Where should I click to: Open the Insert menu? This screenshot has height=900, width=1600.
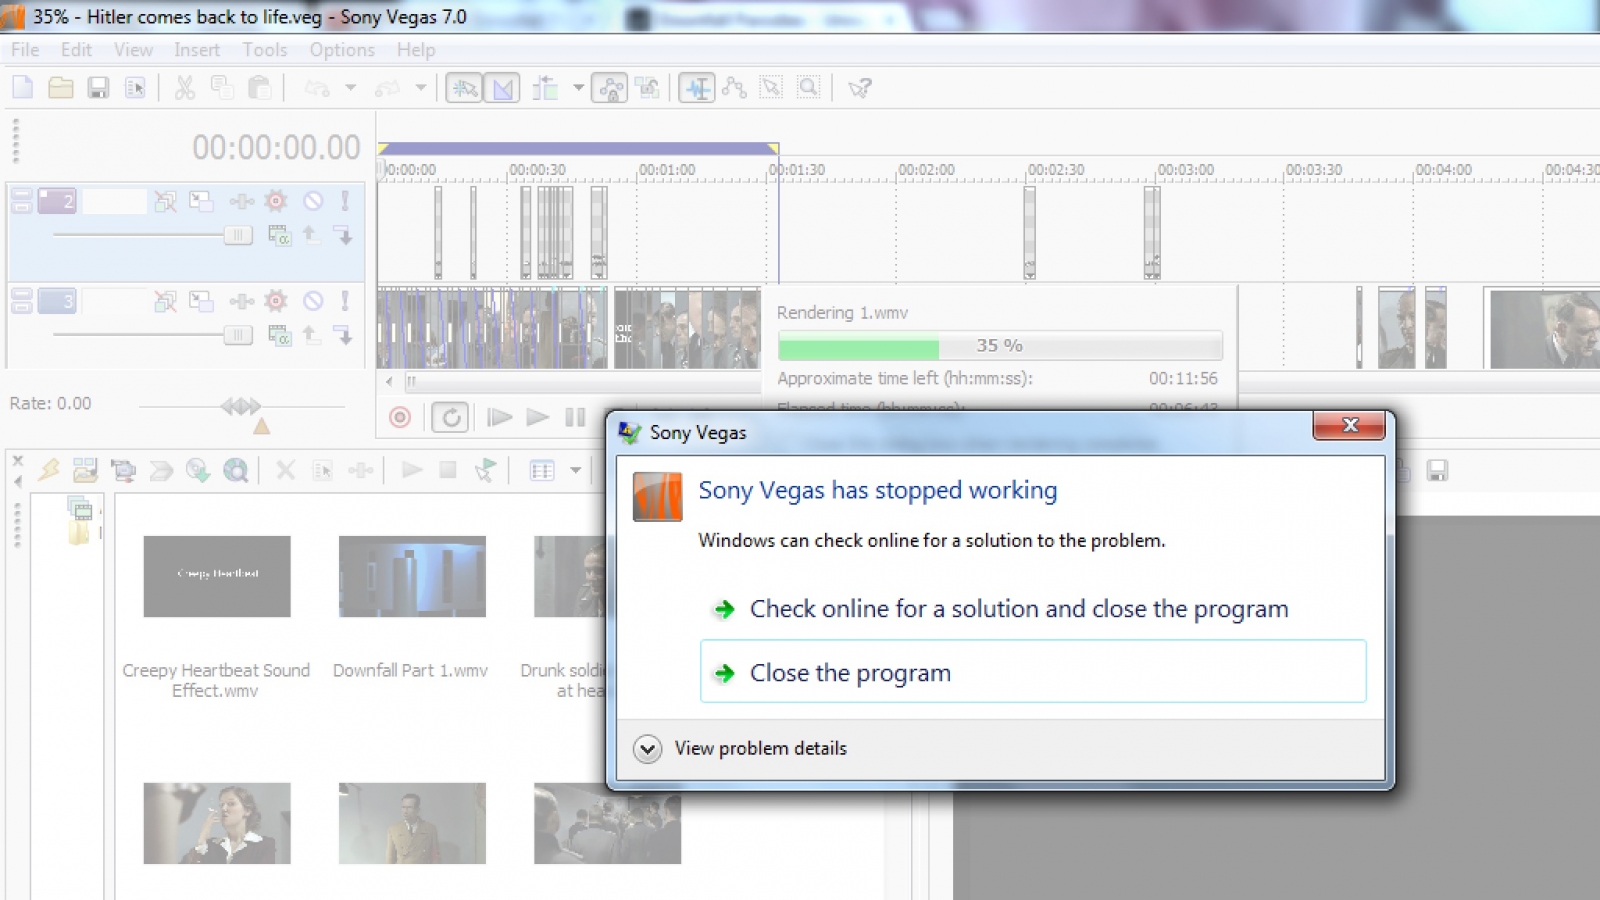click(196, 50)
